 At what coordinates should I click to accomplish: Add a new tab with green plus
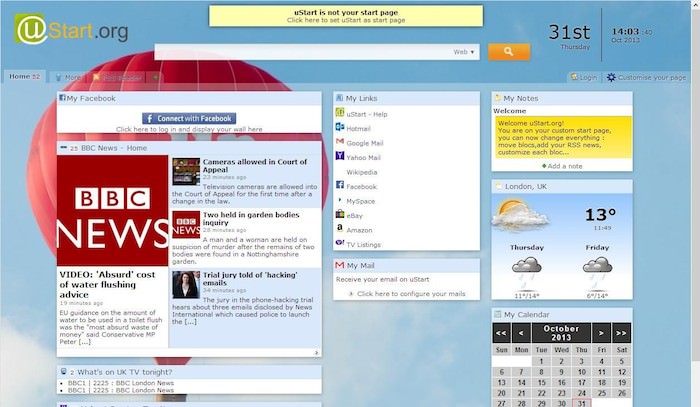pos(155,77)
